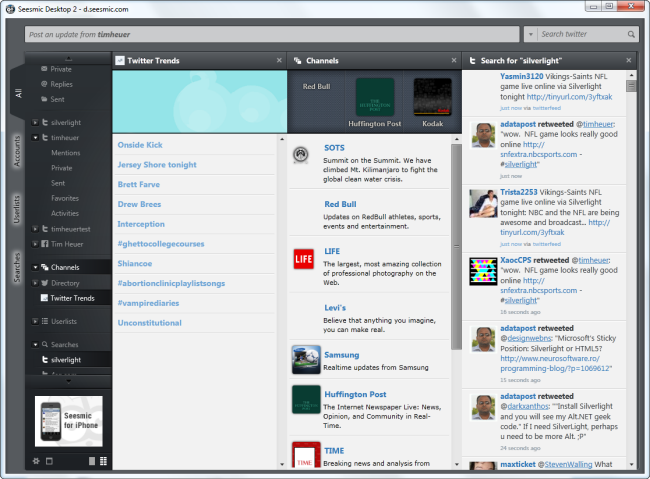650x479 pixels.
Task: Collapse the timheuer account node
Action: pyautogui.click(x=35, y=137)
